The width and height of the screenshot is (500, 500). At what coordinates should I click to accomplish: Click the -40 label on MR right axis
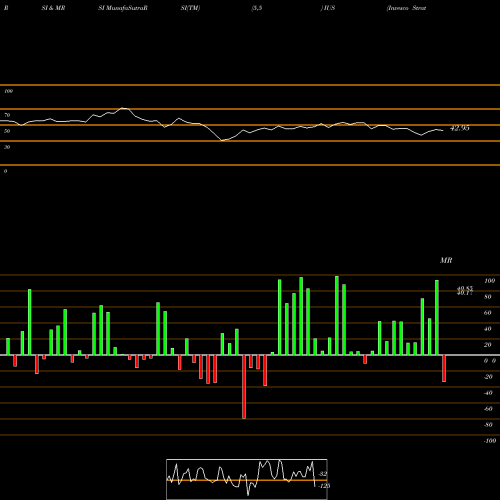[488, 393]
